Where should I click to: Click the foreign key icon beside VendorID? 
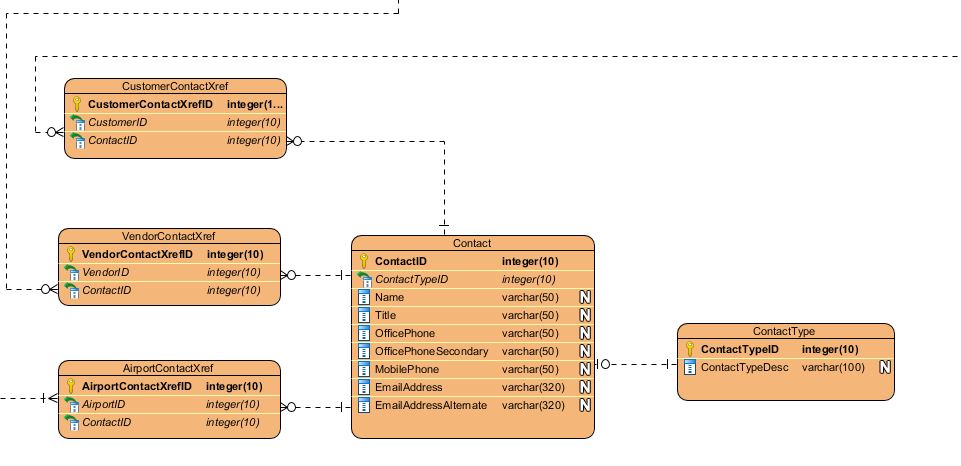click(x=71, y=272)
